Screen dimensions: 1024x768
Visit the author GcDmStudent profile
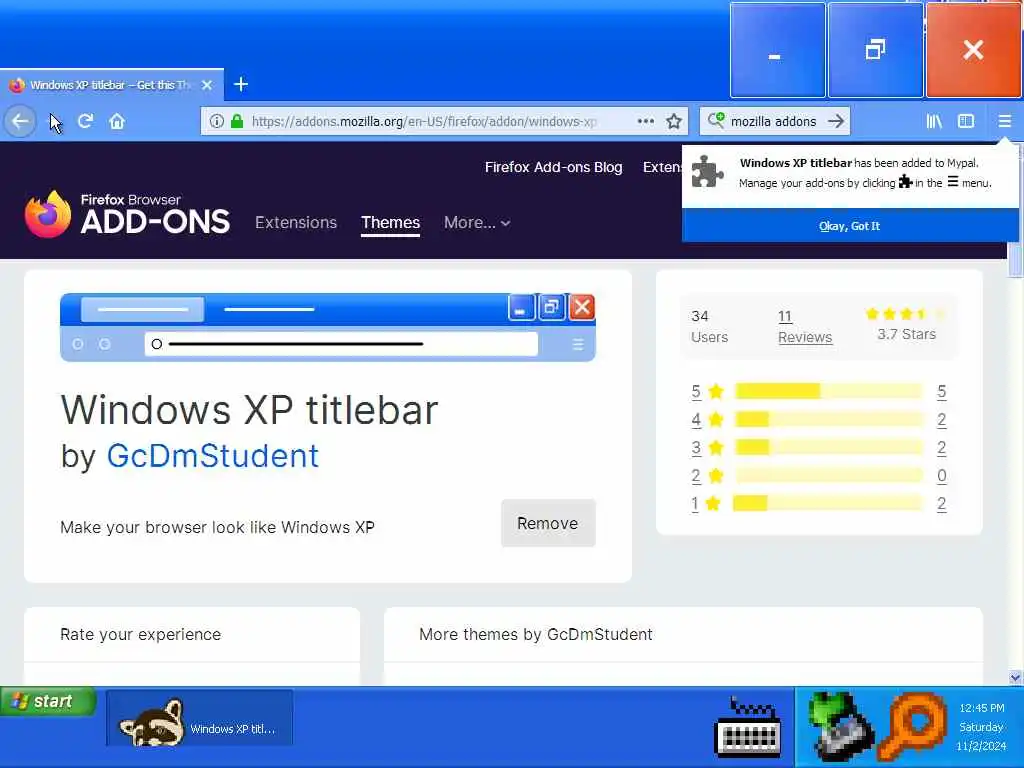(x=213, y=456)
